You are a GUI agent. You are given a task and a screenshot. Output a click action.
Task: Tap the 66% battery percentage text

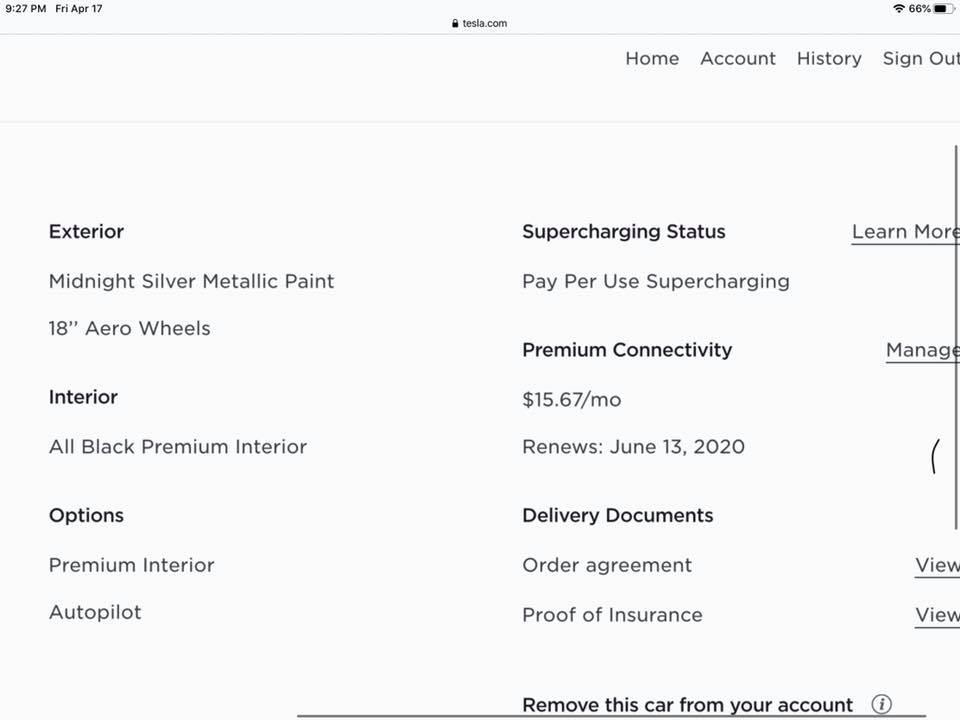point(919,8)
